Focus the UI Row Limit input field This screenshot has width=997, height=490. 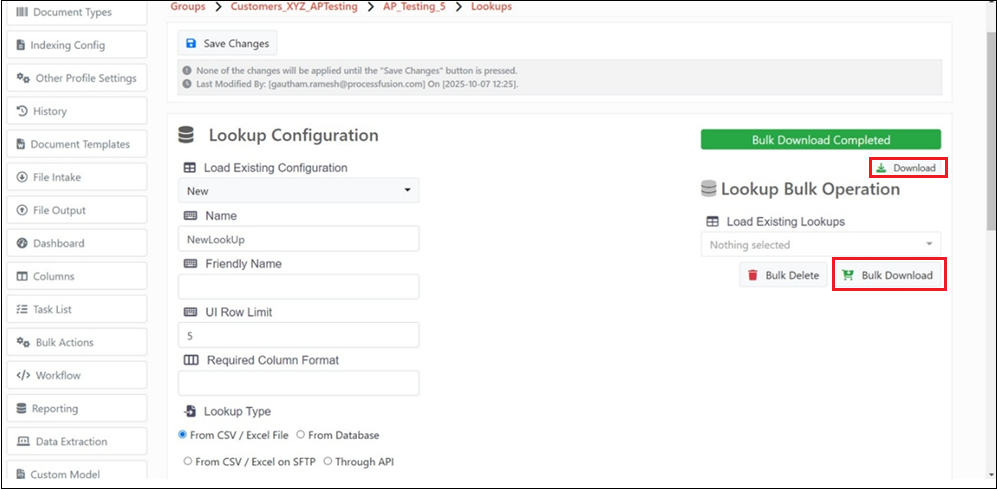tap(298, 335)
